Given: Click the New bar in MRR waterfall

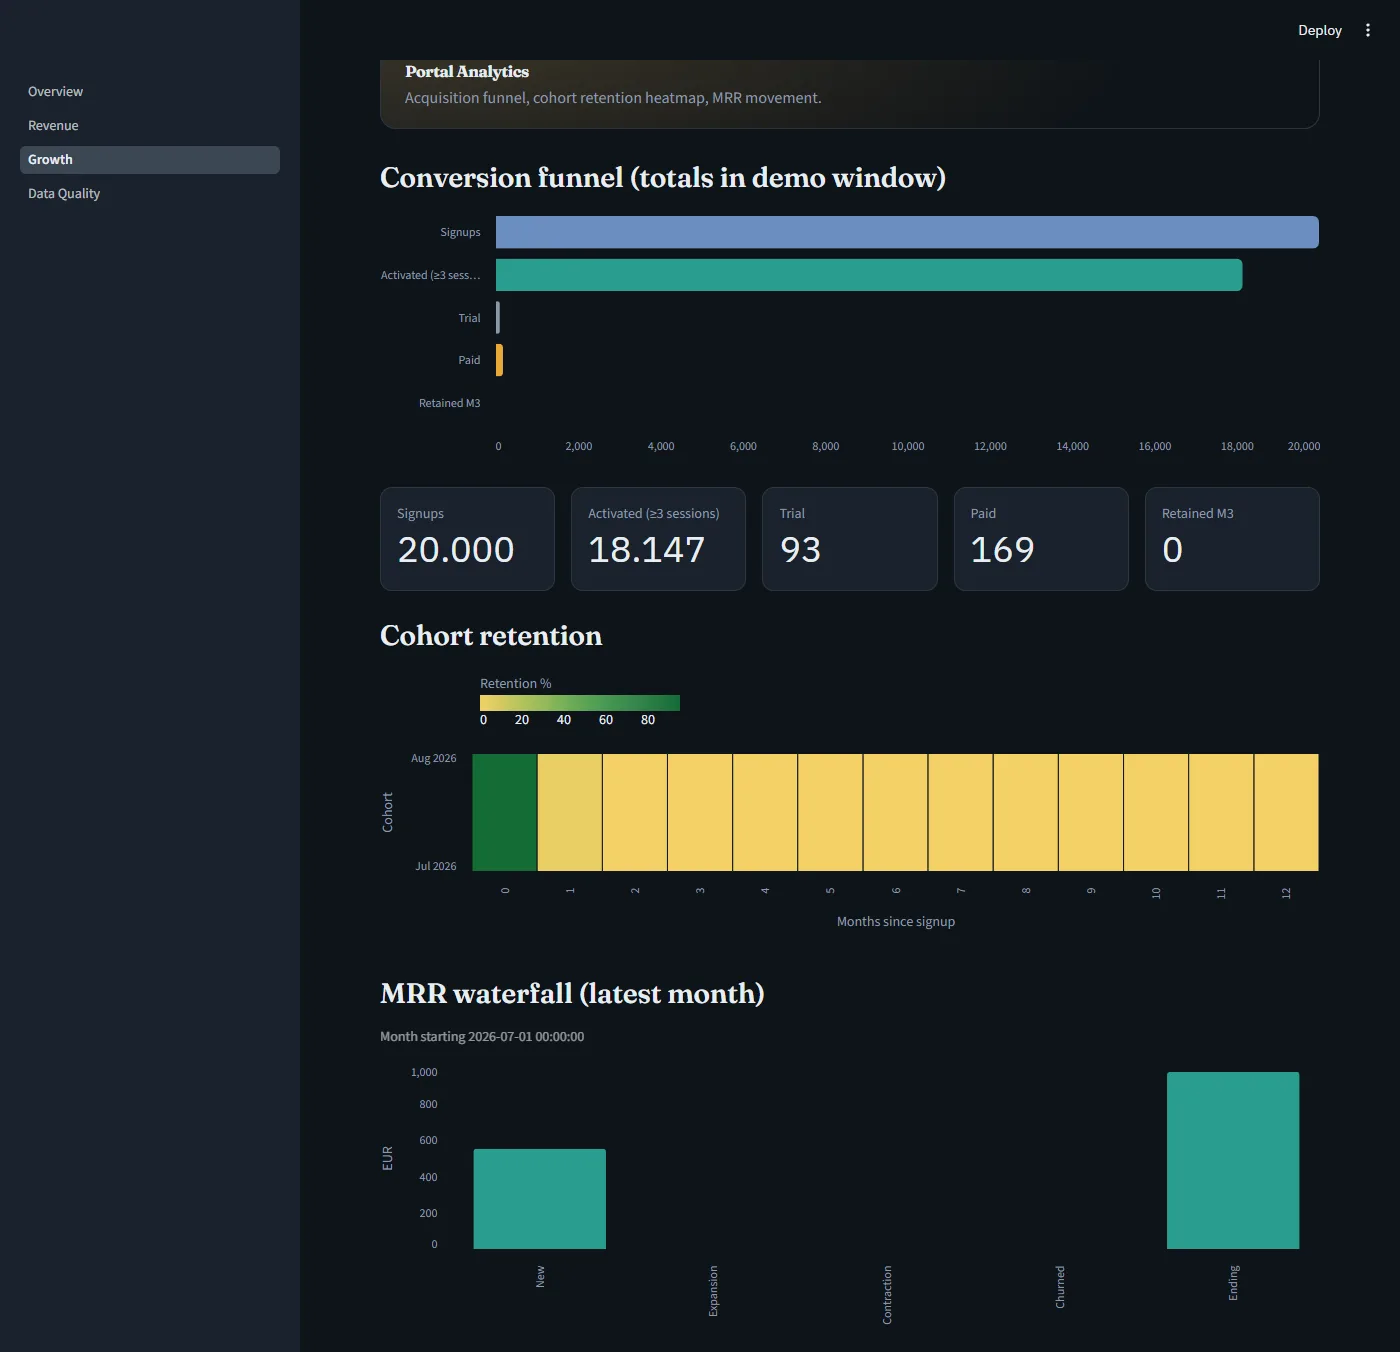Looking at the screenshot, I should [x=540, y=1199].
